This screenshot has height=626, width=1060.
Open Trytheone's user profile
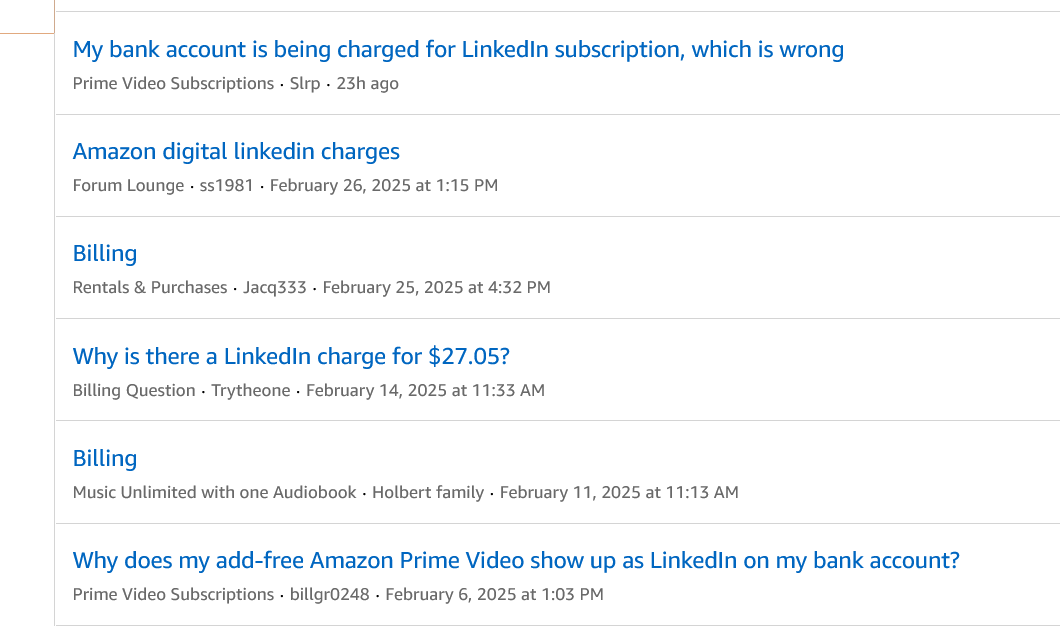coord(250,390)
